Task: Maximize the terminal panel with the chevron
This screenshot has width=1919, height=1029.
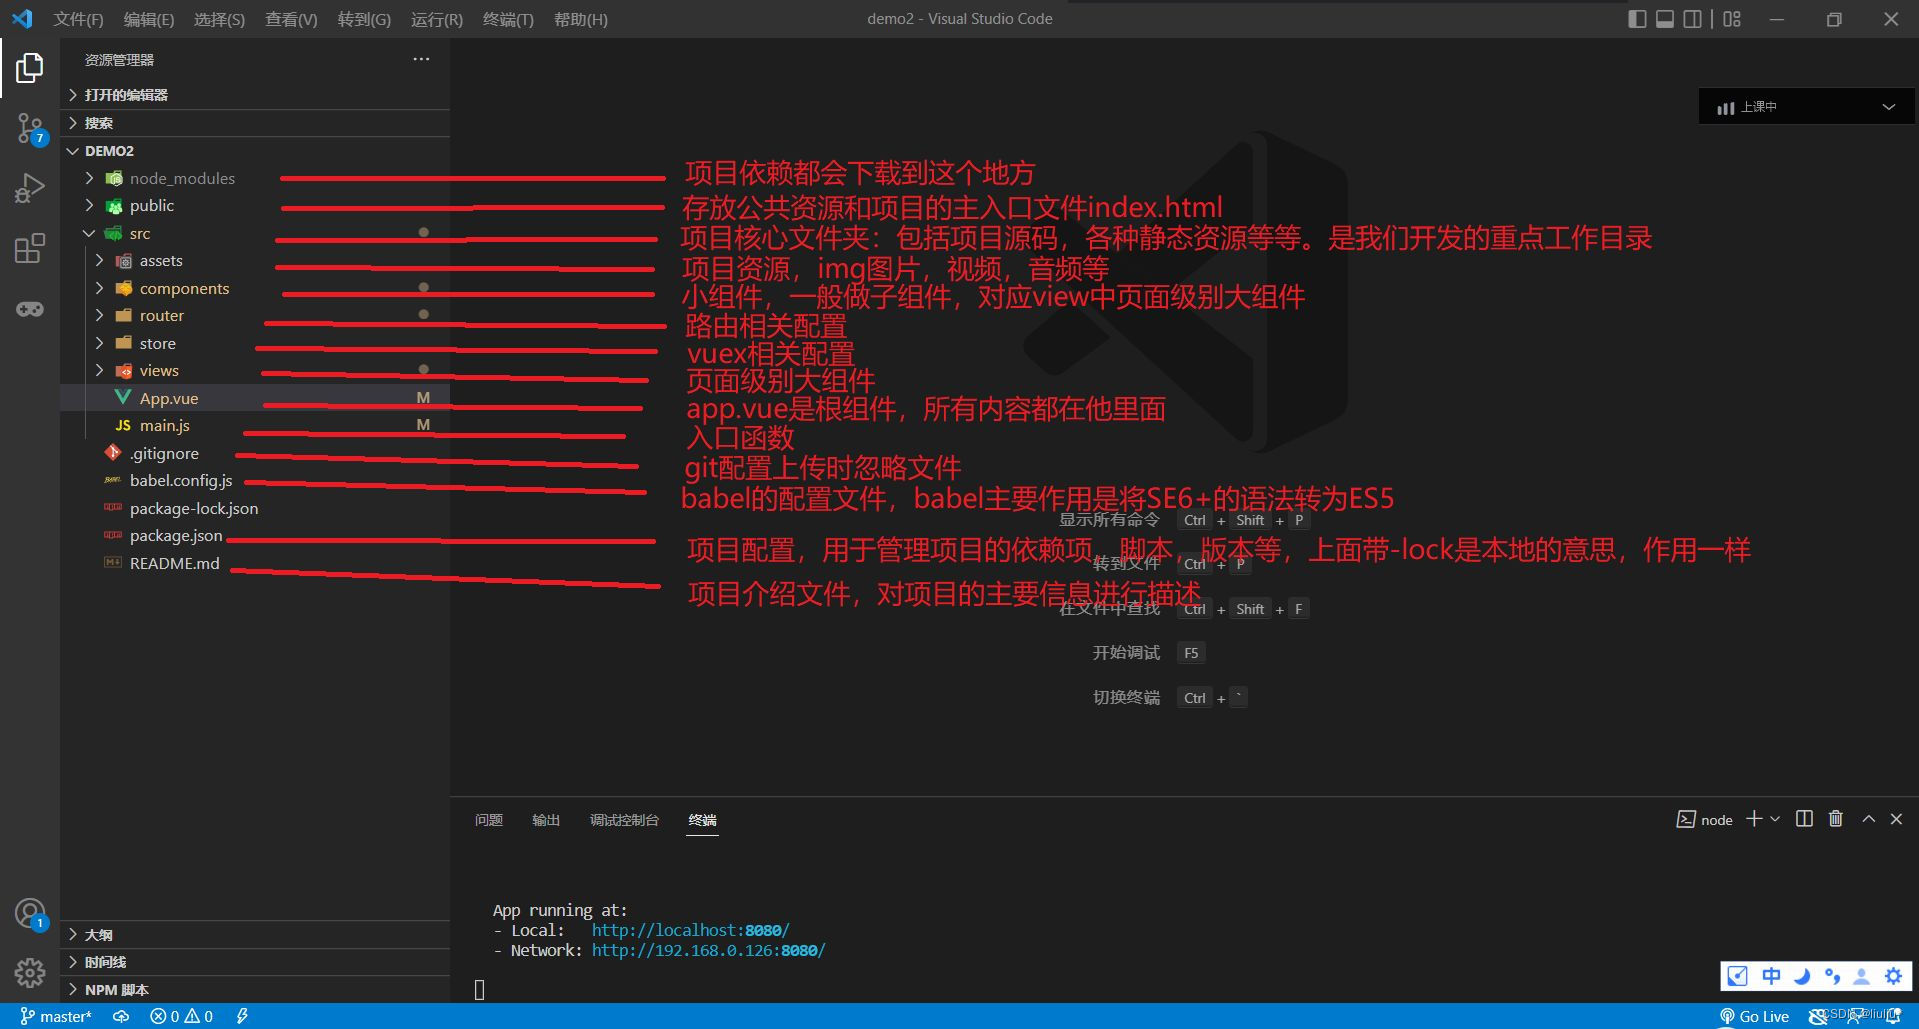Action: (1868, 818)
